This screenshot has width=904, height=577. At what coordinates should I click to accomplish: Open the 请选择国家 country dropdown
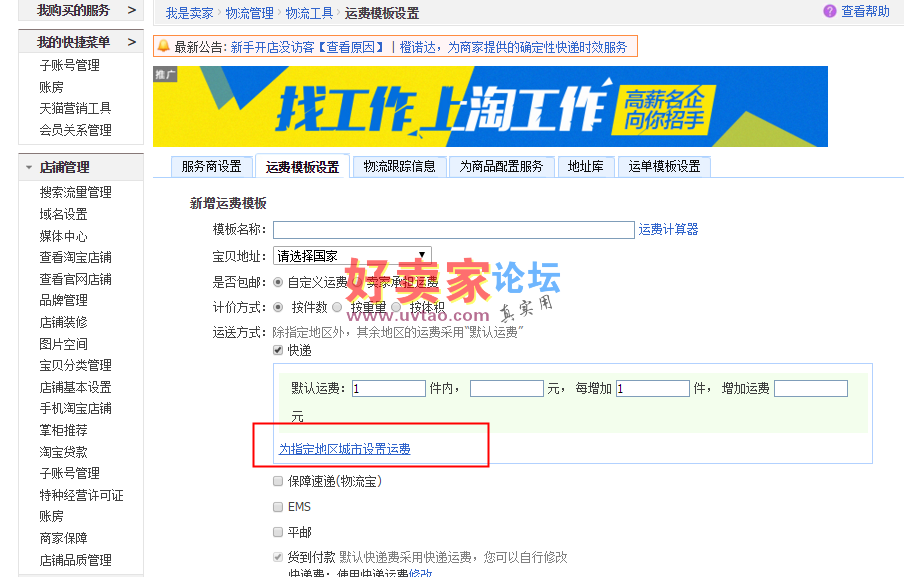pyautogui.click(x=352, y=255)
